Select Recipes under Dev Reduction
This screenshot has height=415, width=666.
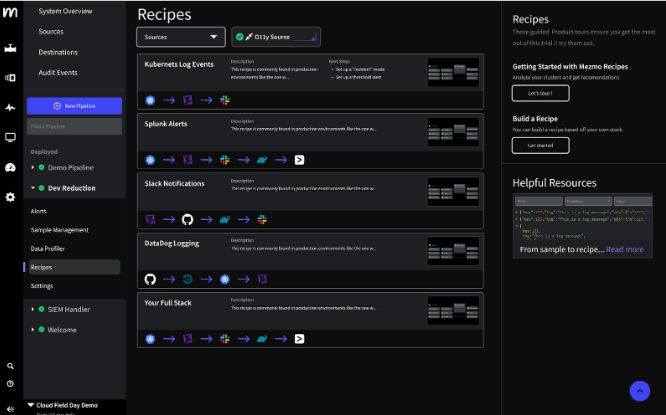tap(74, 267)
